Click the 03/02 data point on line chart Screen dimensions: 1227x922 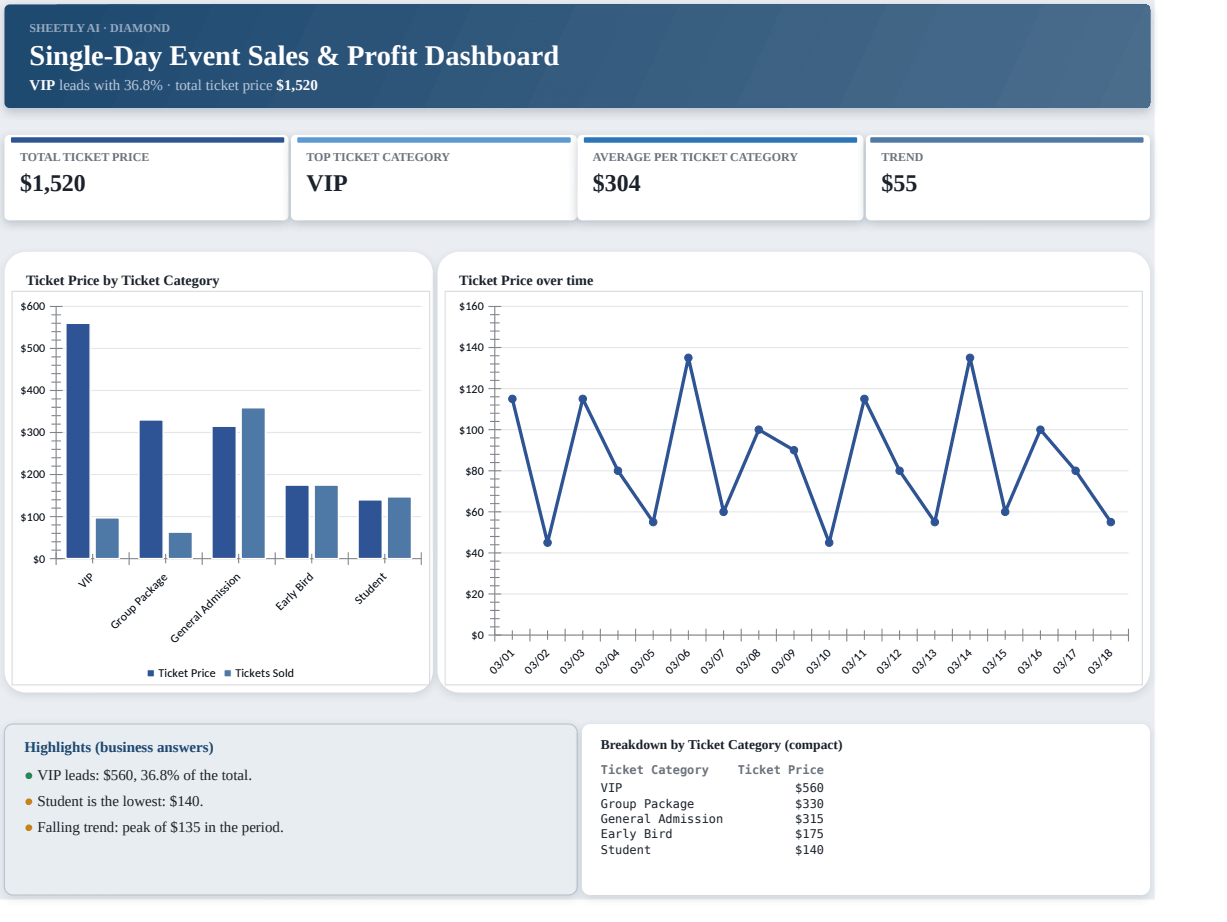point(547,542)
